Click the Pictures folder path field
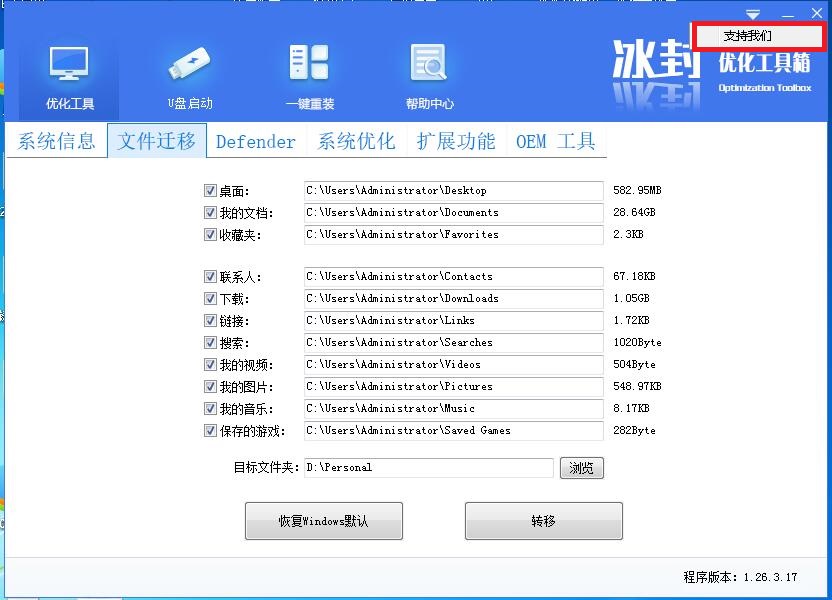Viewport: 832px width, 600px height. pos(454,387)
